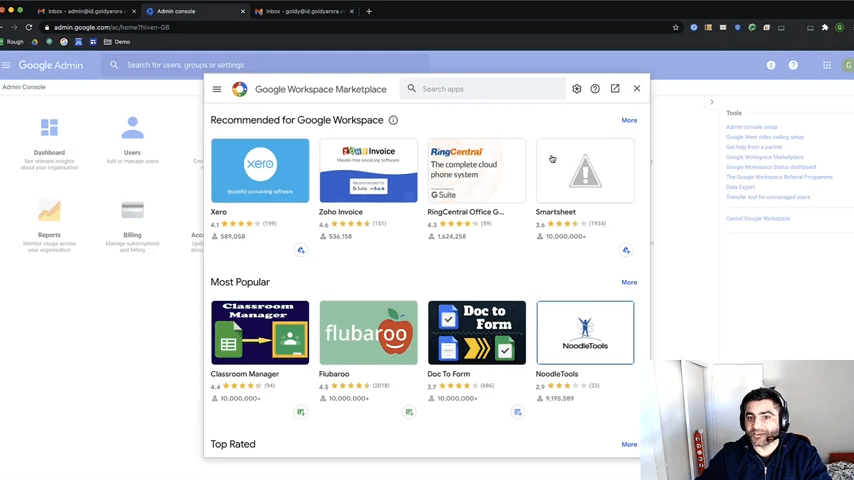The width and height of the screenshot is (854, 480).
Task: Open the Billing tile in Admin console
Action: 132,226
